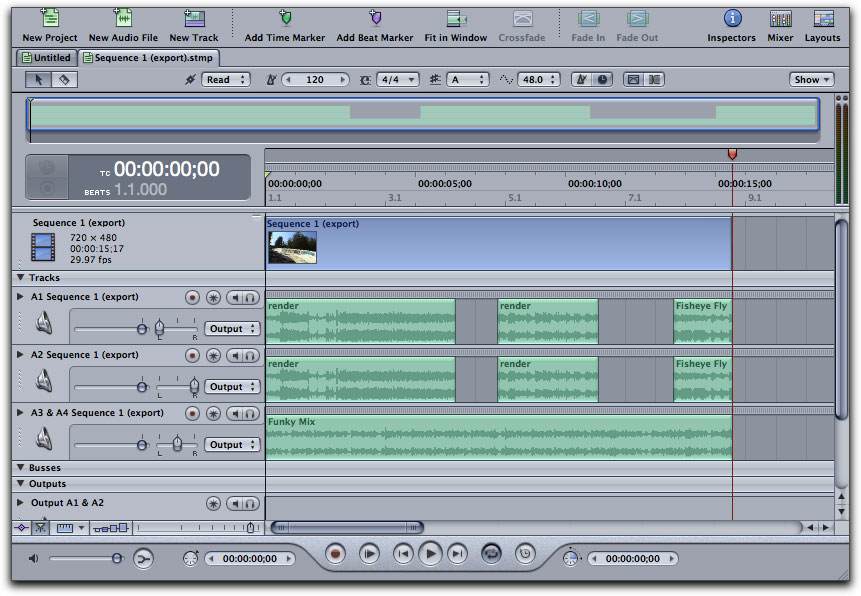Arm record on A1 Sequence 1 track
The width and height of the screenshot is (861, 596).
click(x=192, y=297)
